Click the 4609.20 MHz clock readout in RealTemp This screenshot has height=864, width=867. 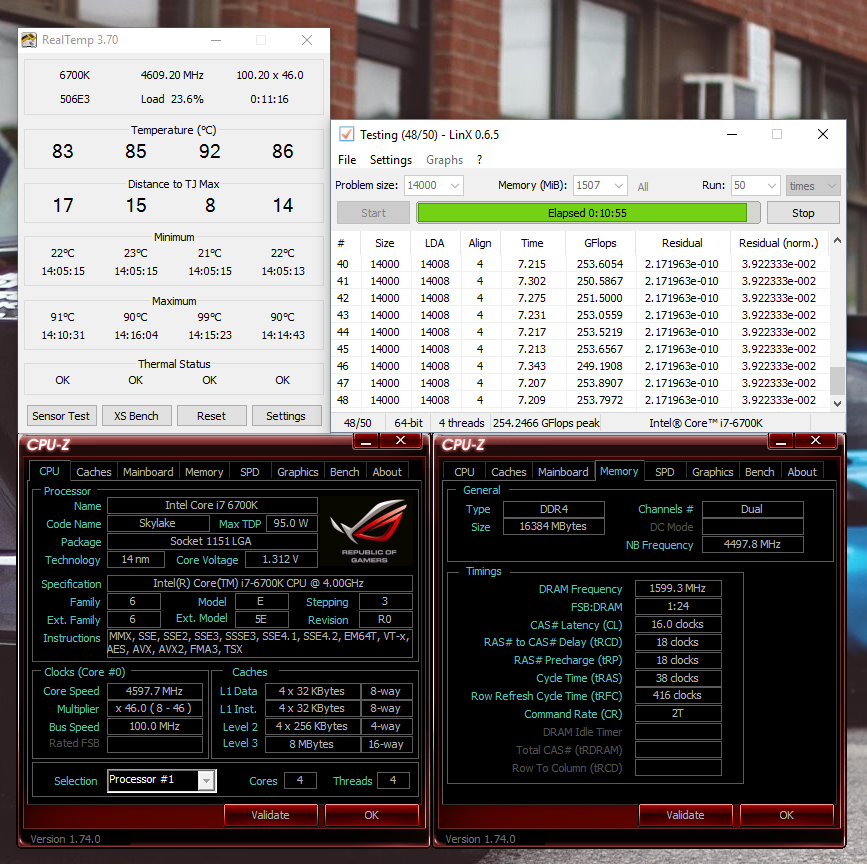172,75
